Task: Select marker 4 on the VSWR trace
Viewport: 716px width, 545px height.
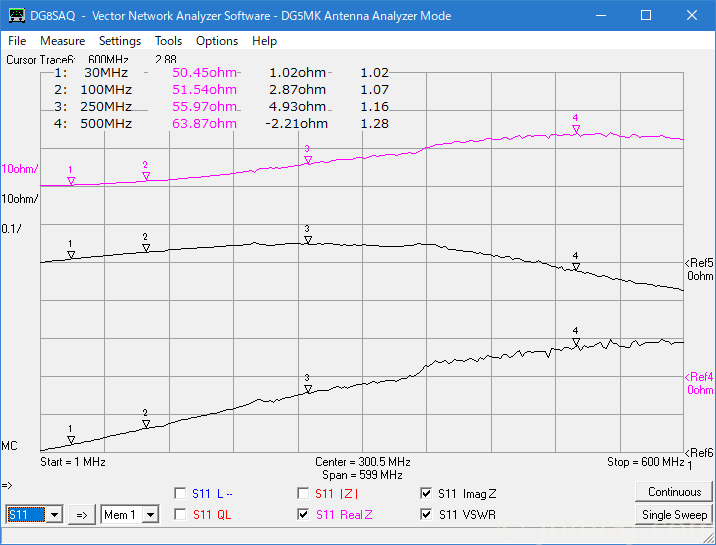Action: click(576, 342)
